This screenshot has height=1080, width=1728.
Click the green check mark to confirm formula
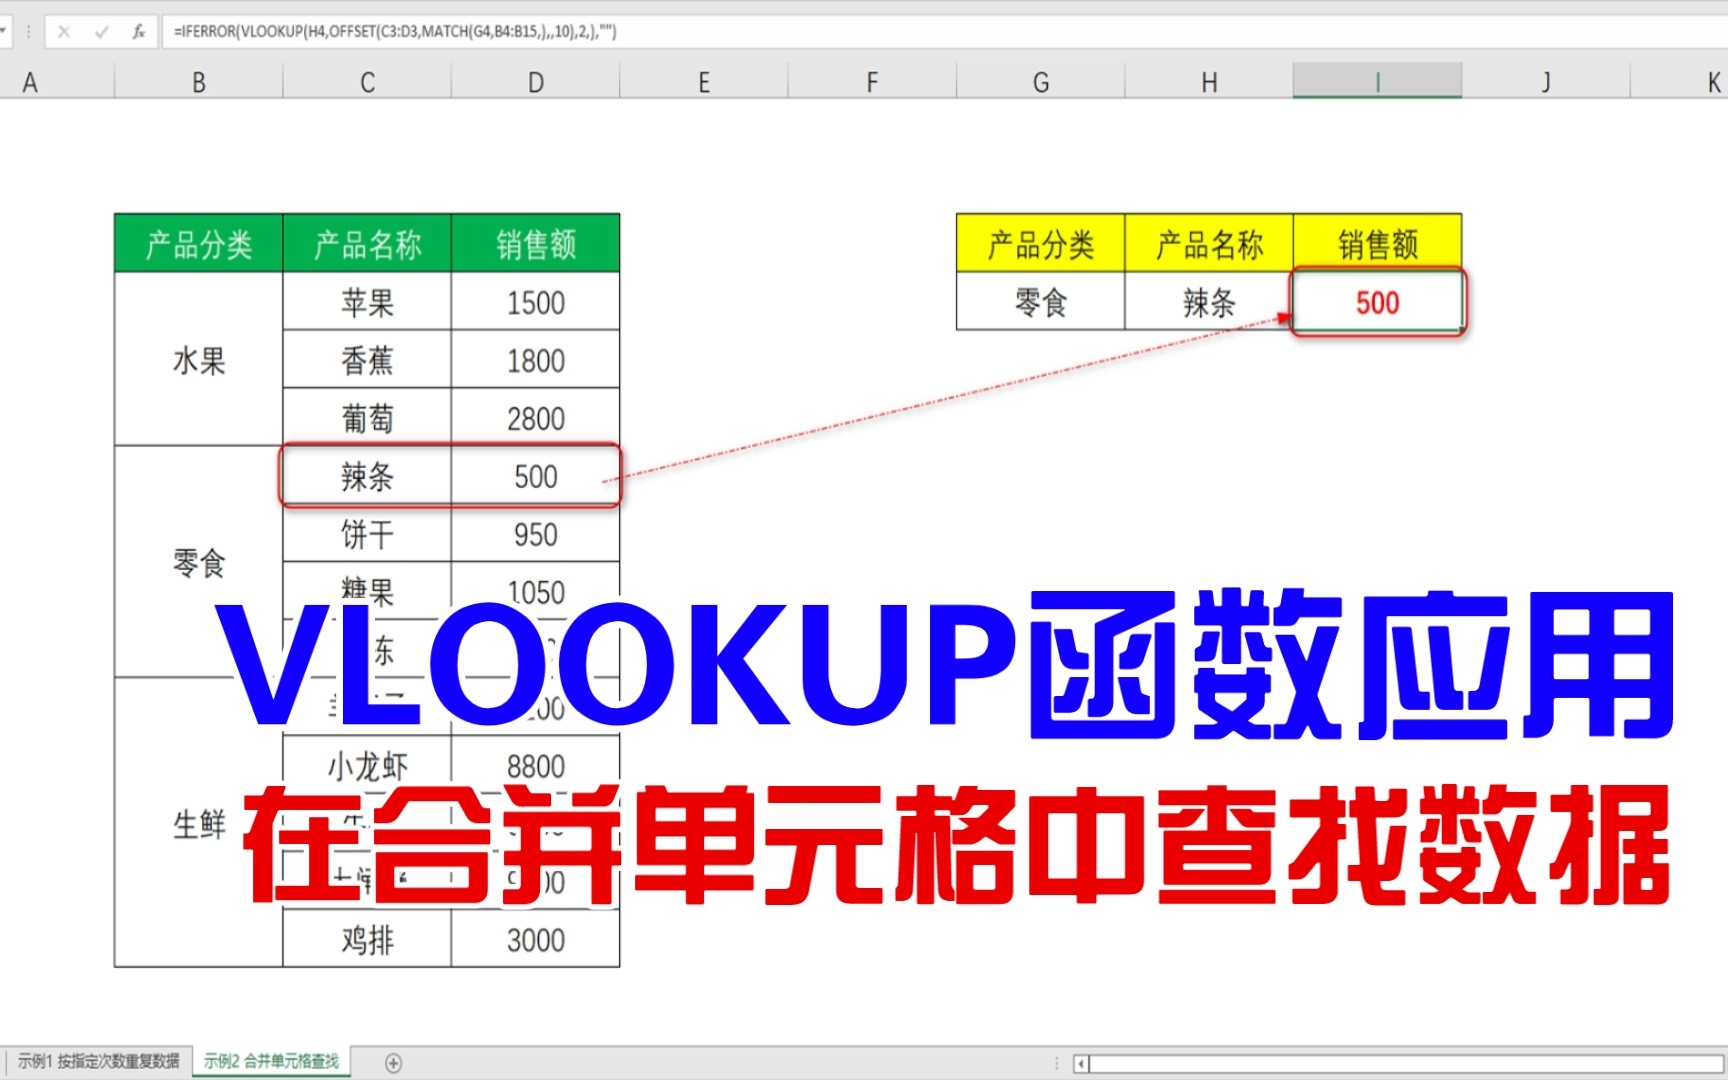(x=100, y=31)
